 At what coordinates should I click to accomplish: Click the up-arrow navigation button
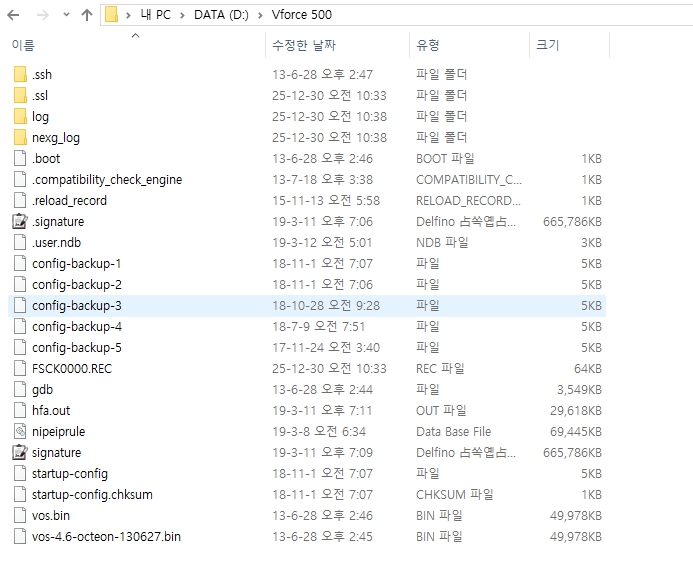pos(87,15)
